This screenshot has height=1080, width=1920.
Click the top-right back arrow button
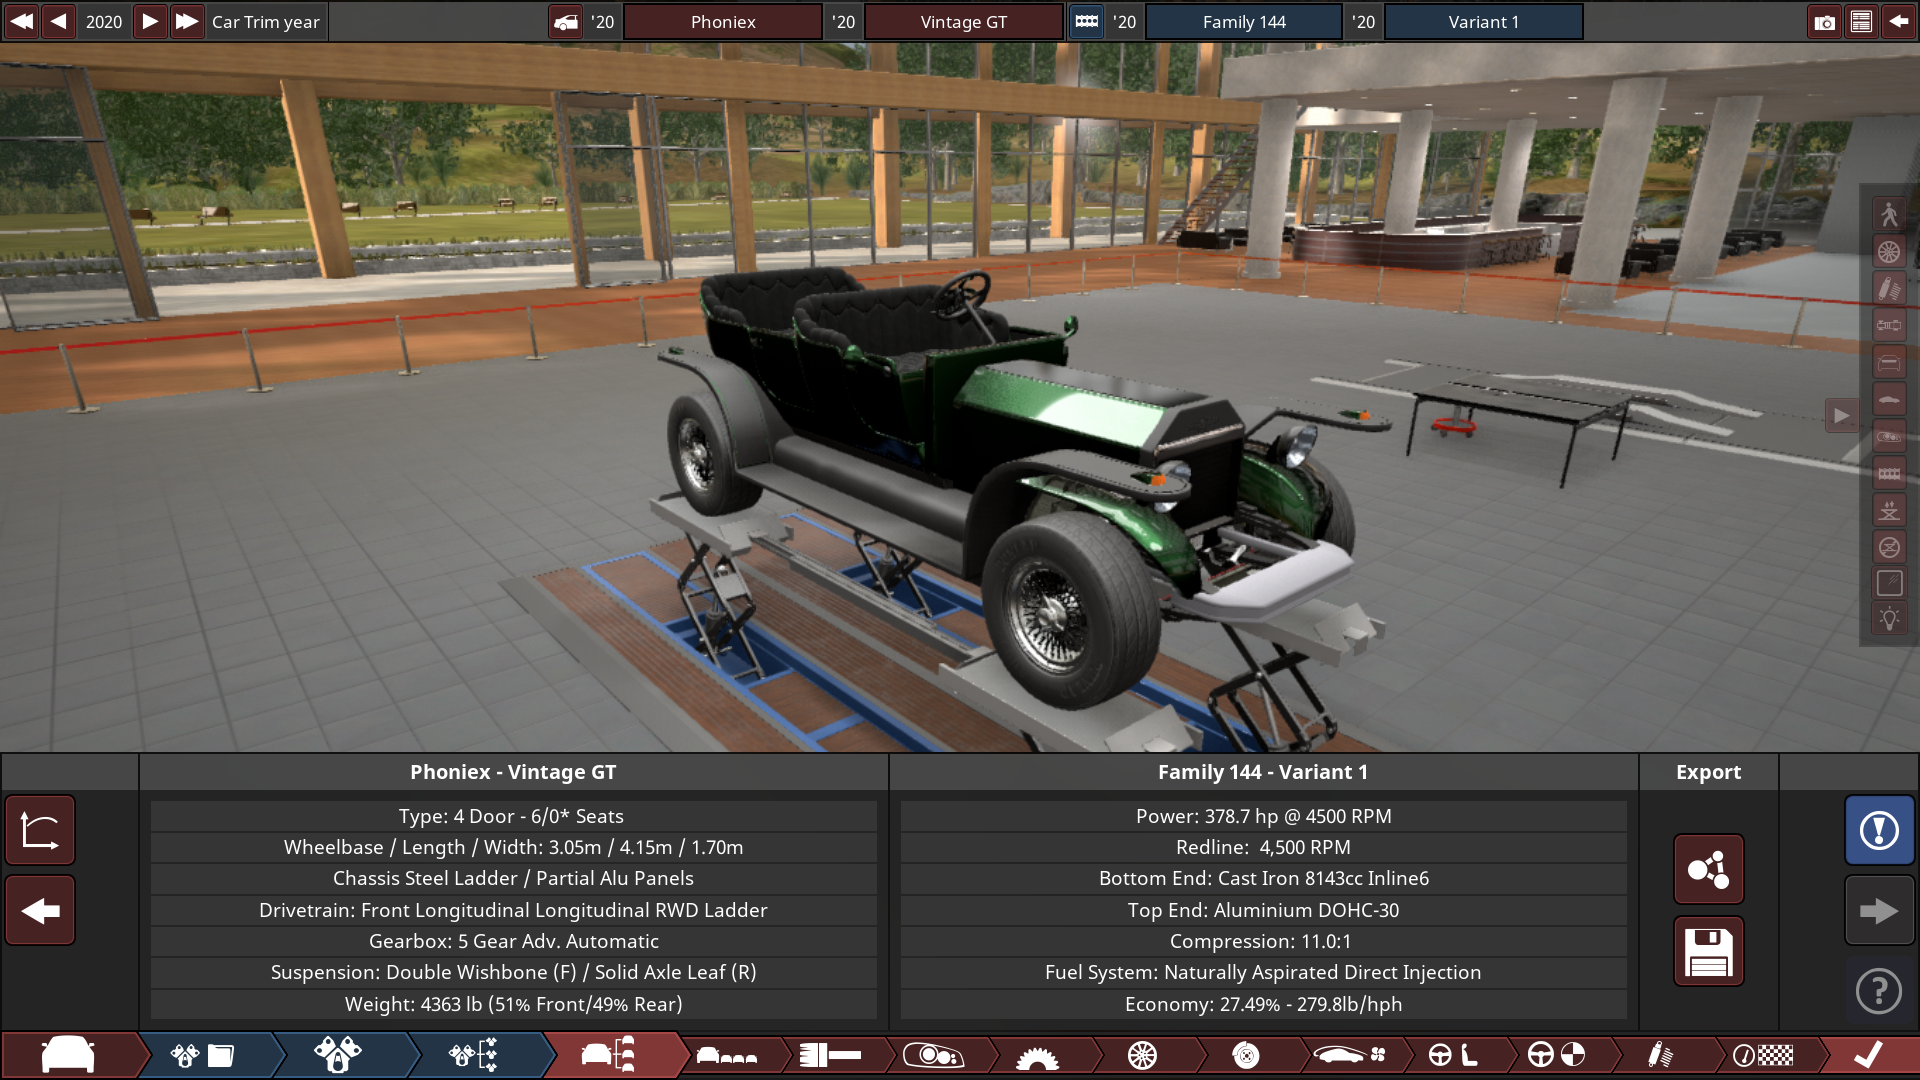(1898, 22)
